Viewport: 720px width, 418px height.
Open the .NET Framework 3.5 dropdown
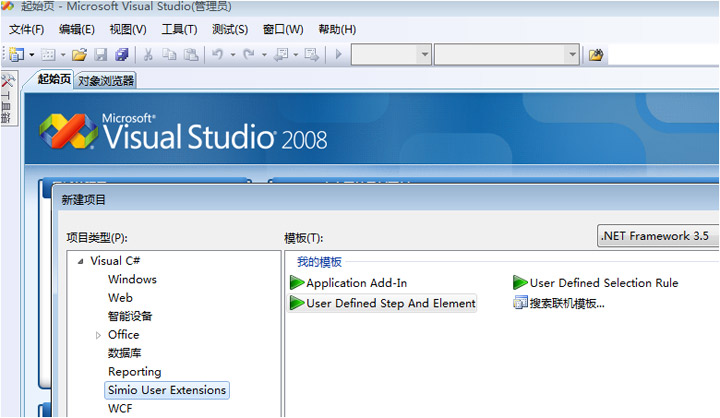click(658, 236)
